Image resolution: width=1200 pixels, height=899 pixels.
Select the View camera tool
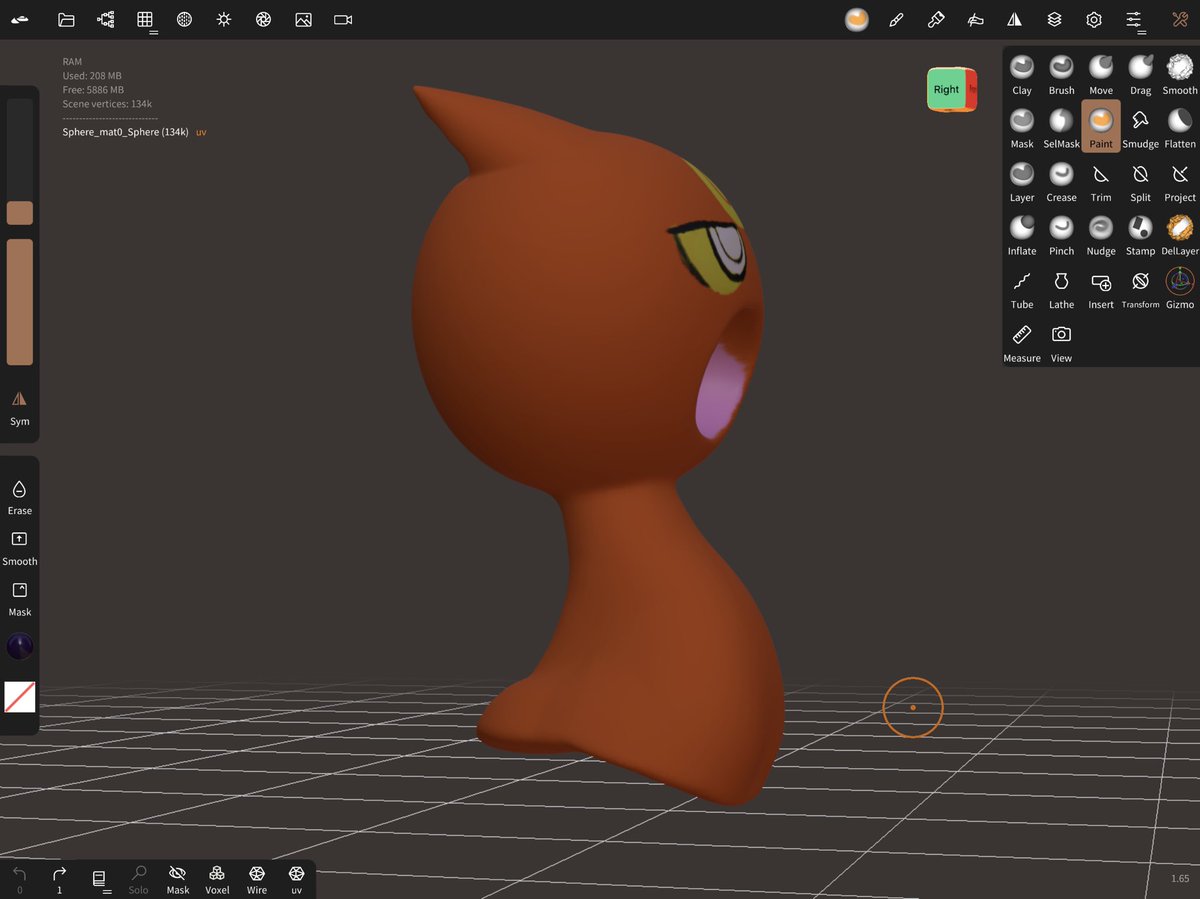pyautogui.click(x=1061, y=343)
